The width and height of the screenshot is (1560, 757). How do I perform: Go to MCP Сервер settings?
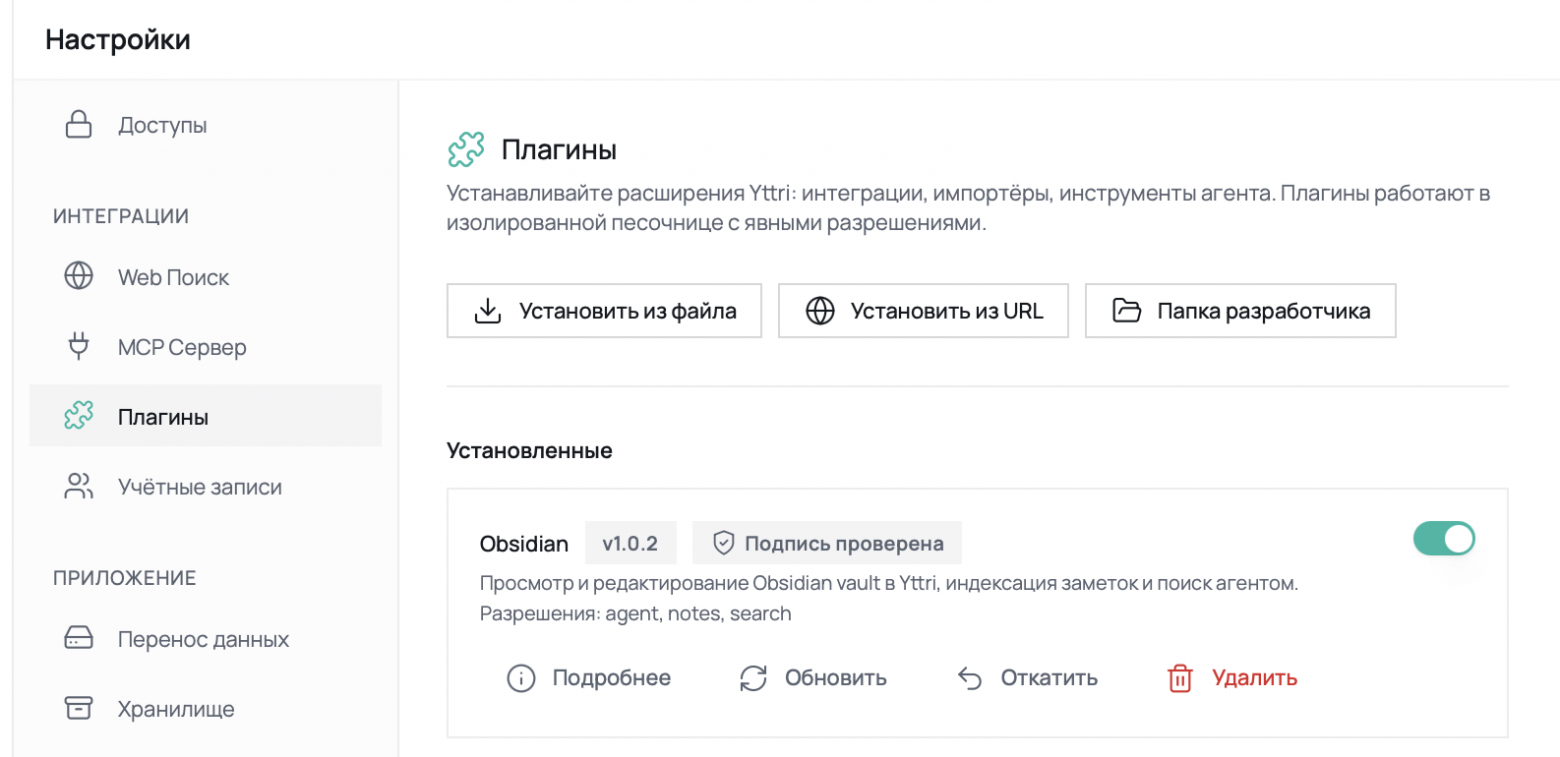point(206,346)
